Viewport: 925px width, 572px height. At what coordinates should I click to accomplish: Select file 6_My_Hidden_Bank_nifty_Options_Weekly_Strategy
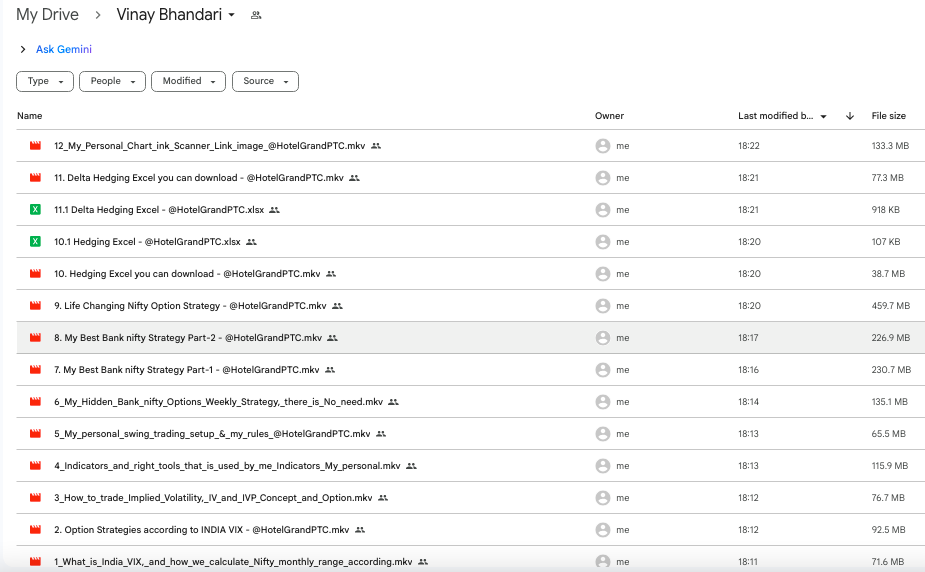pos(218,402)
